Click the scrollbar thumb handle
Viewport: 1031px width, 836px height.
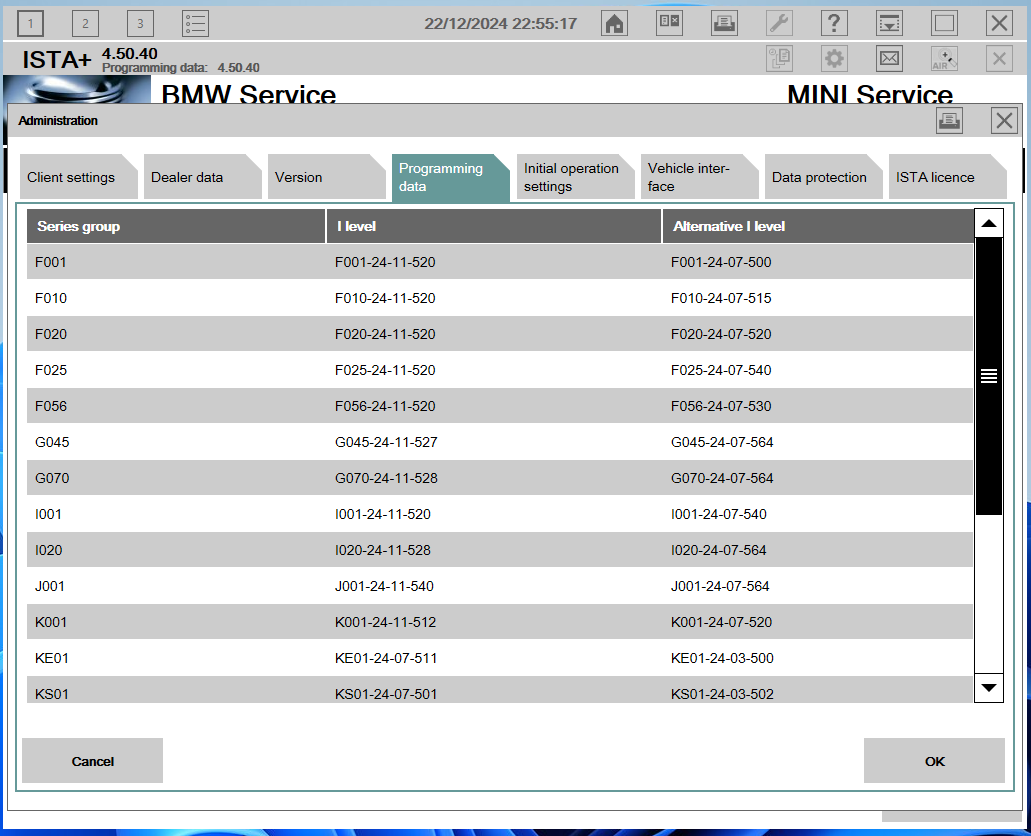point(989,376)
